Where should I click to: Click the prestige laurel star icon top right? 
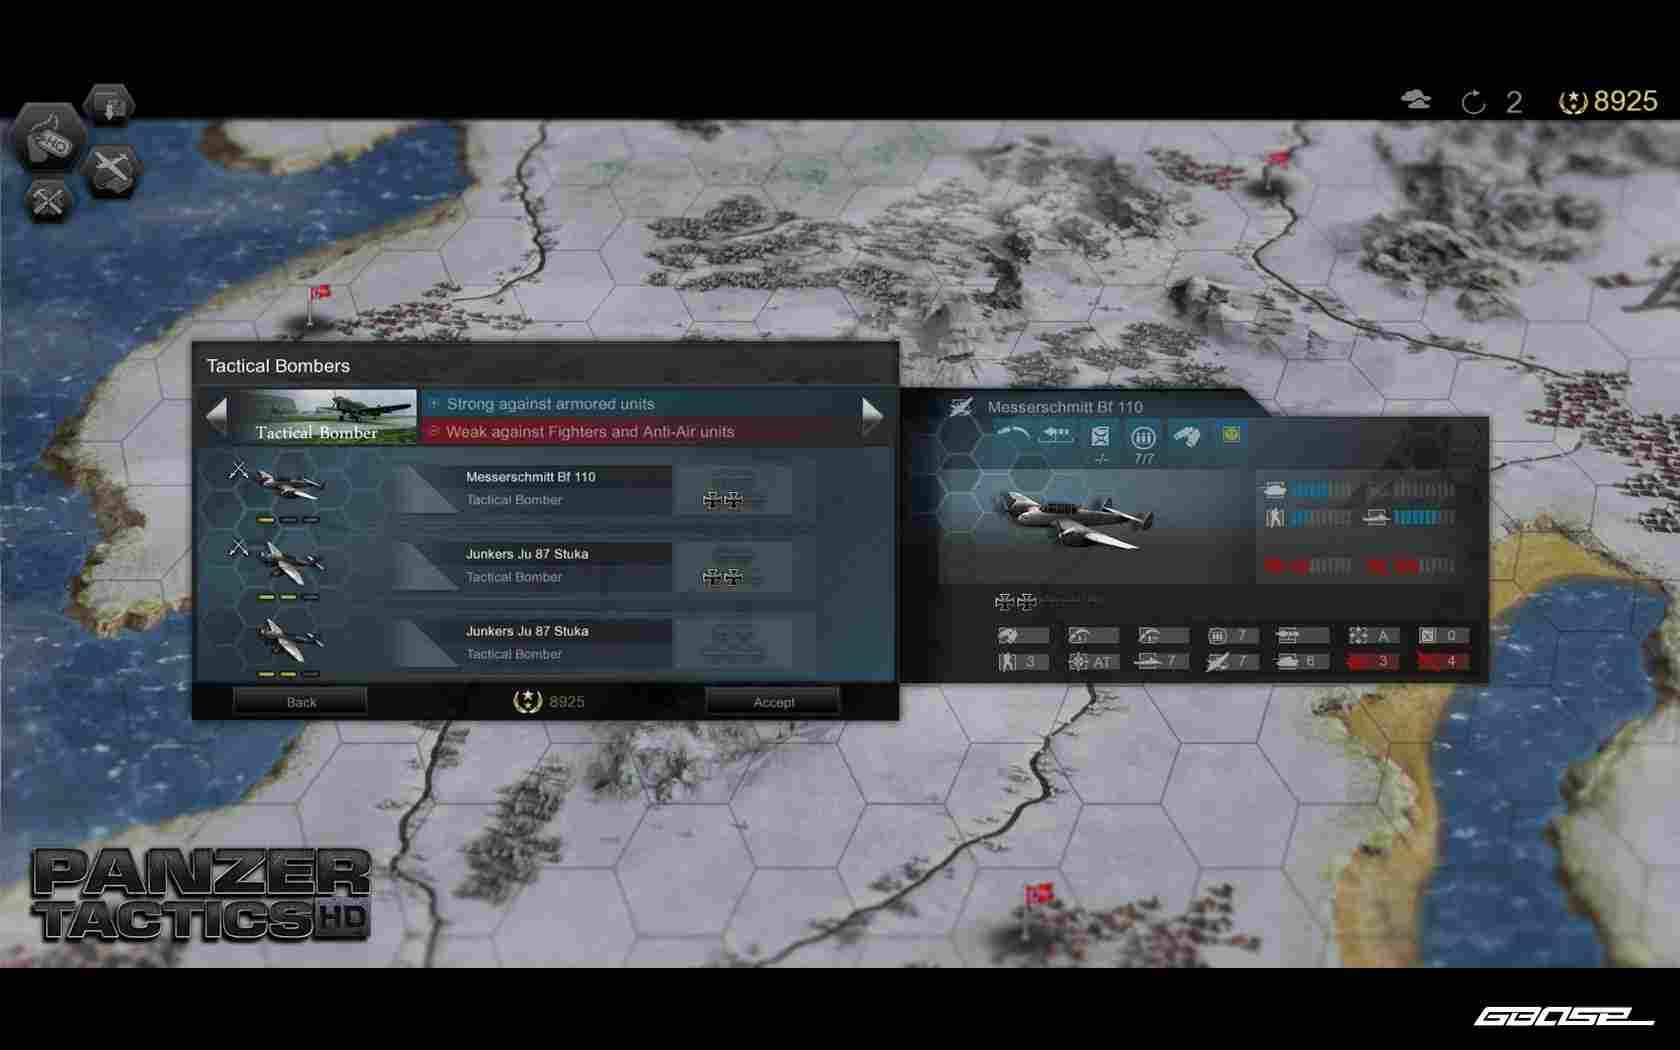[x=1573, y=102]
